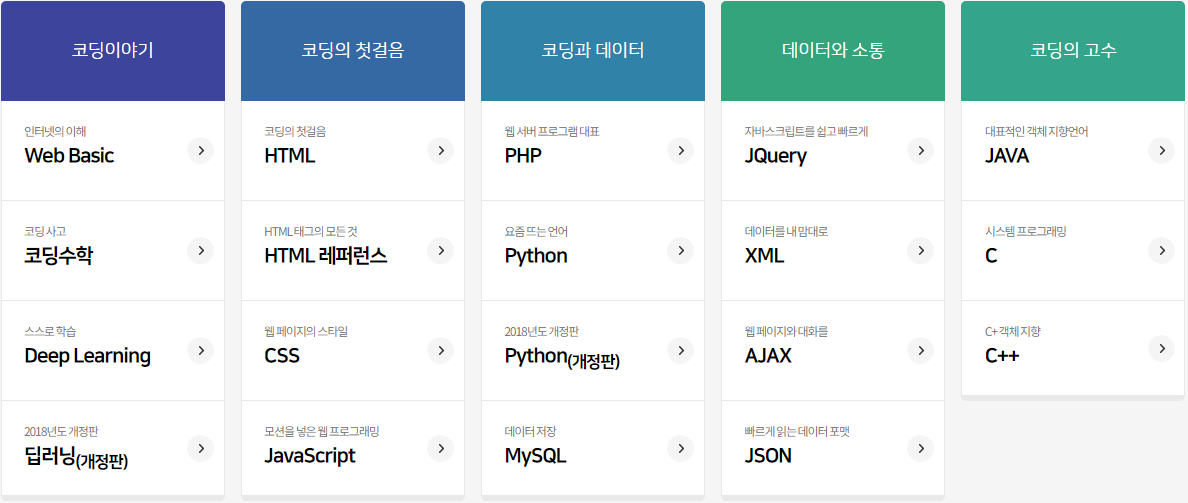Select the 코딩의 고수 category header

(1074, 51)
